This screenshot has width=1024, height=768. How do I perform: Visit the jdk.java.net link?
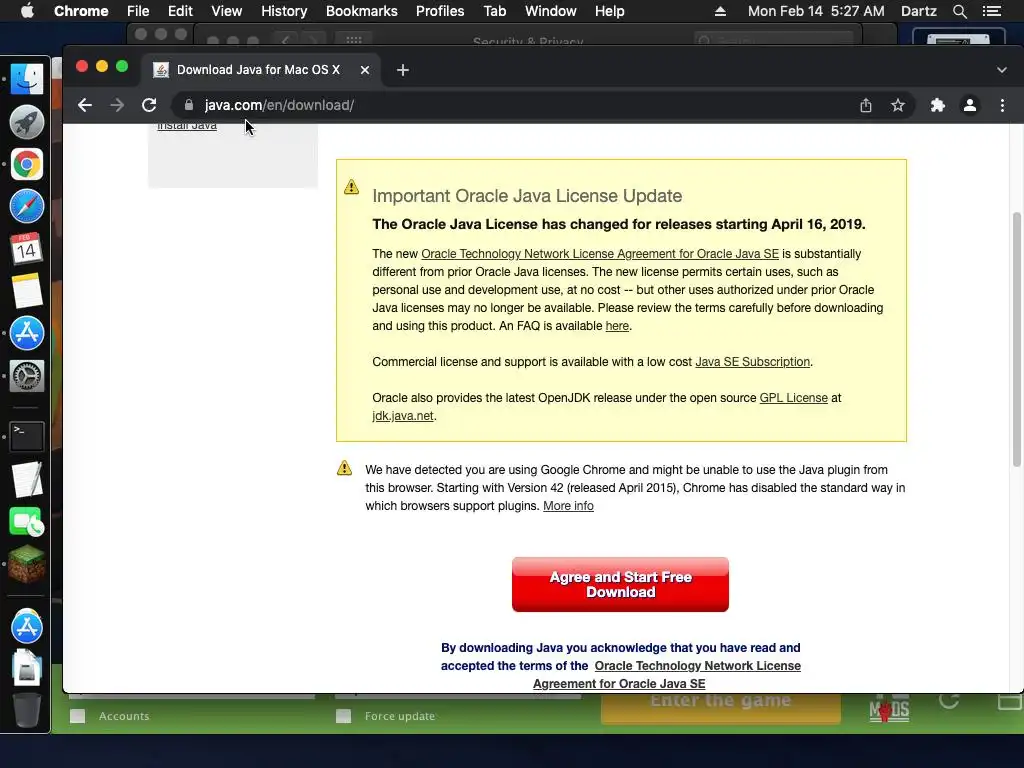[x=403, y=415]
